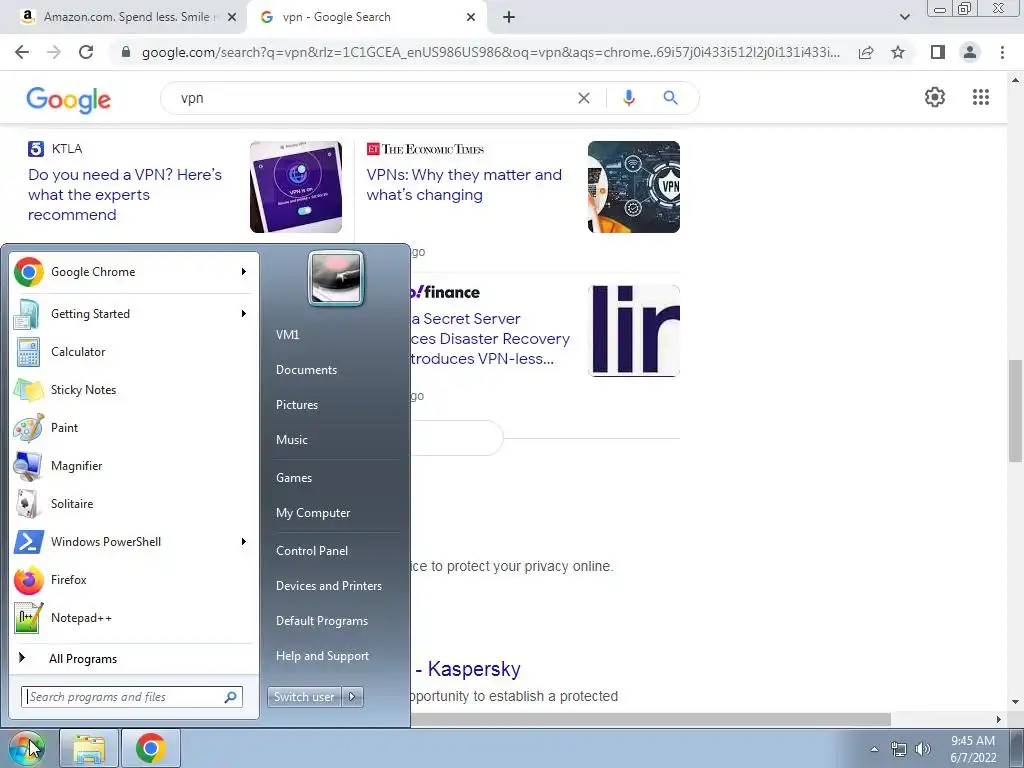Screen dimensions: 1024x768
Task: Click the Google logo
Action: tap(69, 99)
